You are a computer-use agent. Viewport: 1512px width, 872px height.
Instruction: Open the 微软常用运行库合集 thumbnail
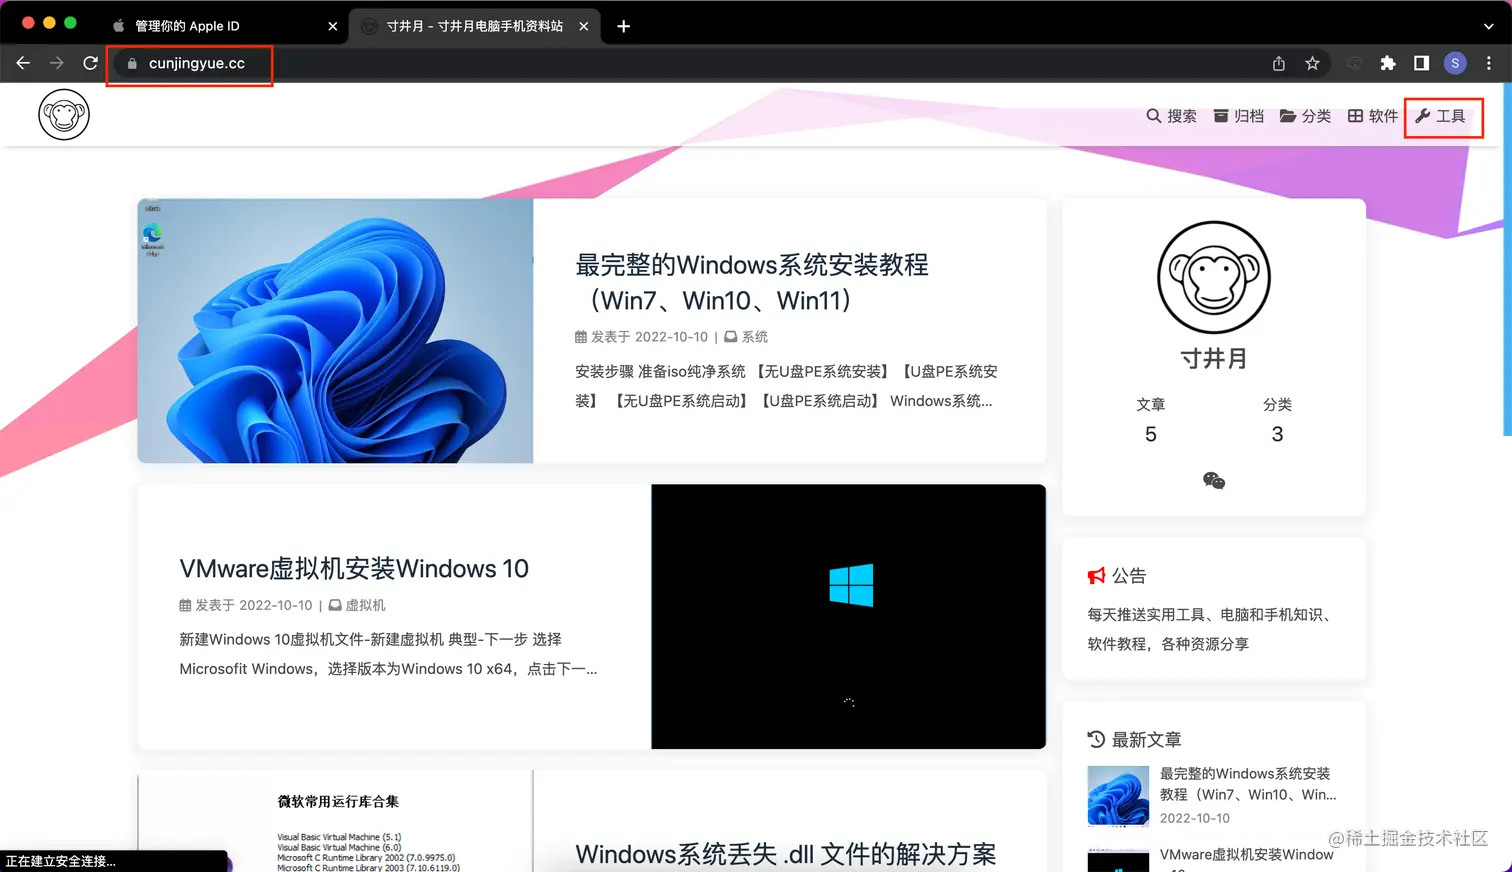[x=335, y=821]
